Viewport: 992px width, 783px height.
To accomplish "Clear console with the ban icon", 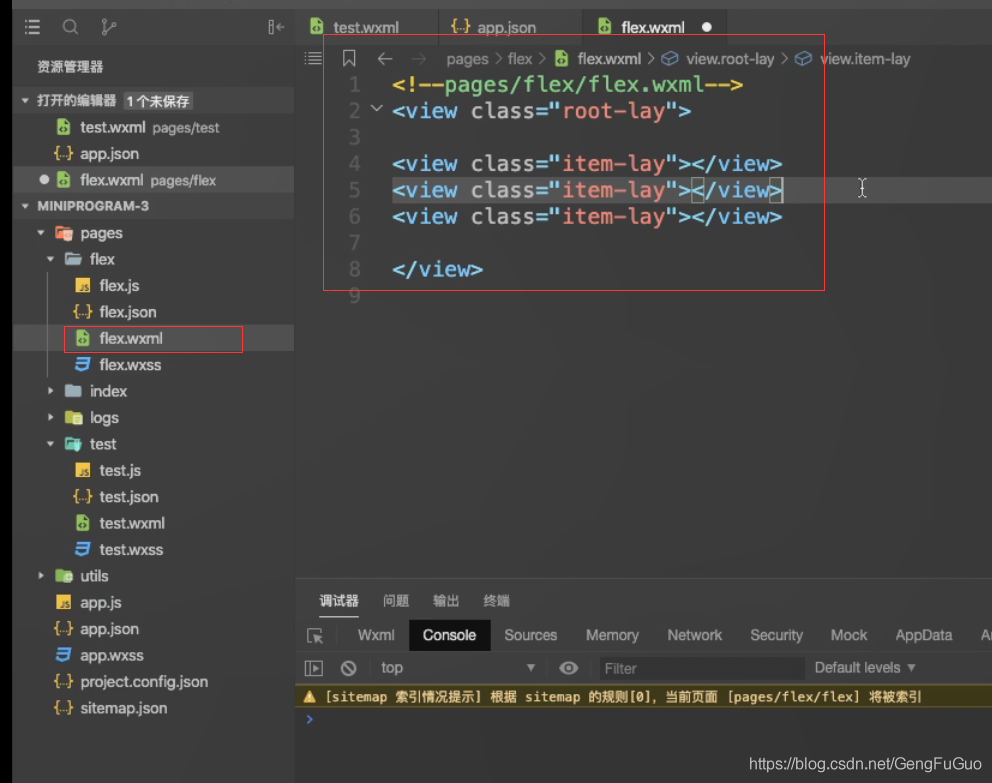I will point(349,669).
